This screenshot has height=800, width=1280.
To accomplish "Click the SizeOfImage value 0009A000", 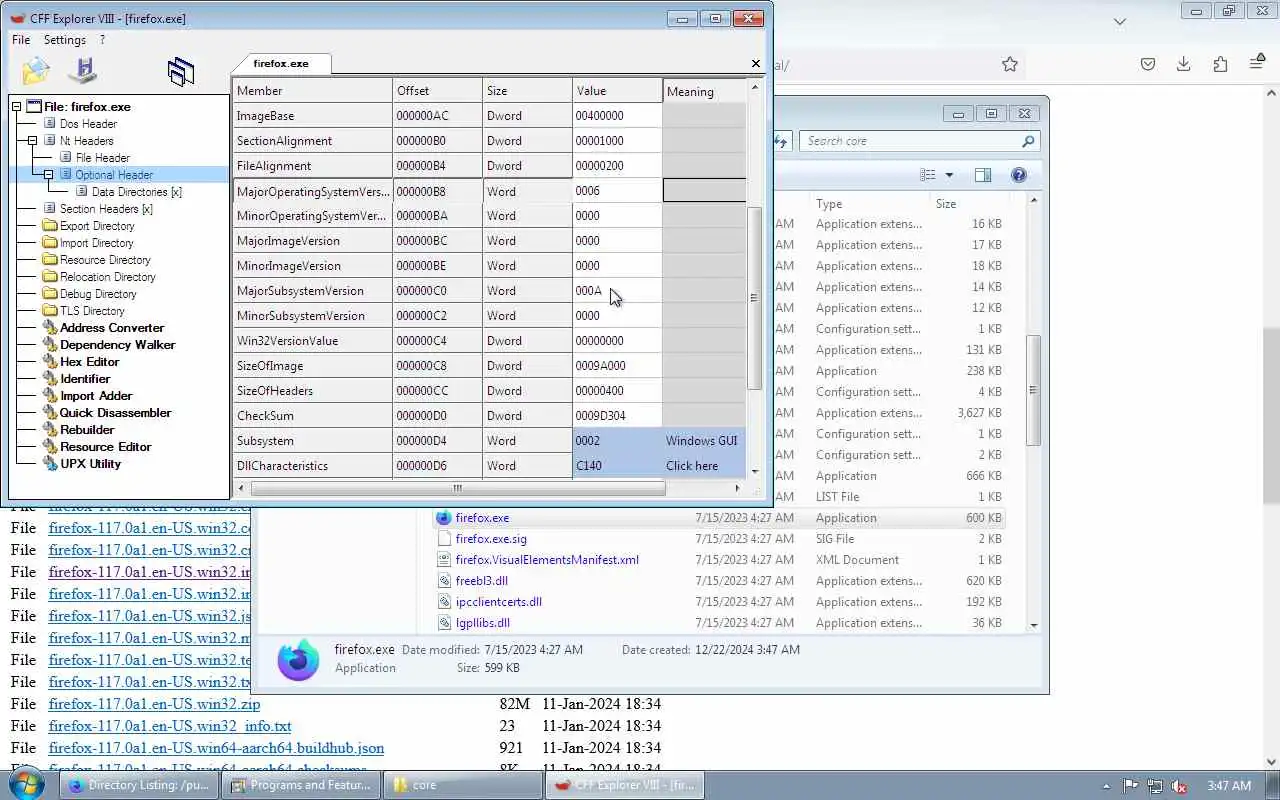I will (617, 366).
